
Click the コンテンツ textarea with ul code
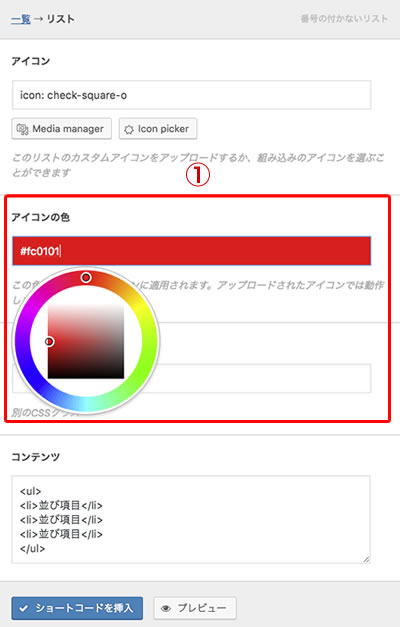point(191,519)
